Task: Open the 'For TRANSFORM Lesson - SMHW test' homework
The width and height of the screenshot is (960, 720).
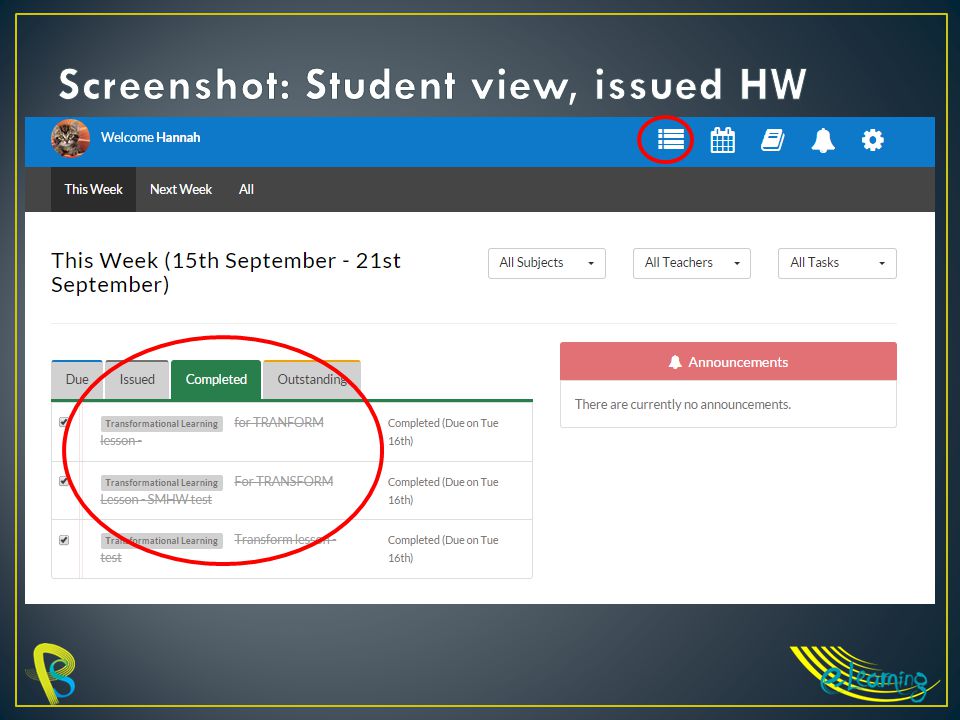Action: (x=217, y=490)
